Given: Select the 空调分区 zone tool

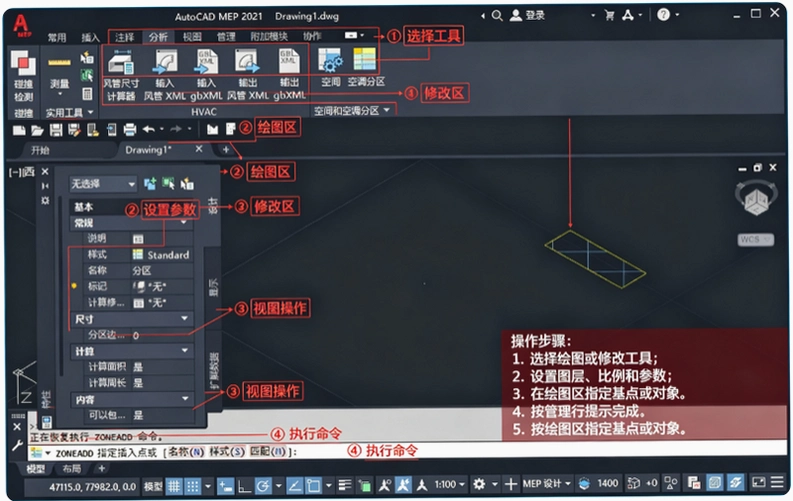Looking at the screenshot, I should pos(366,67).
